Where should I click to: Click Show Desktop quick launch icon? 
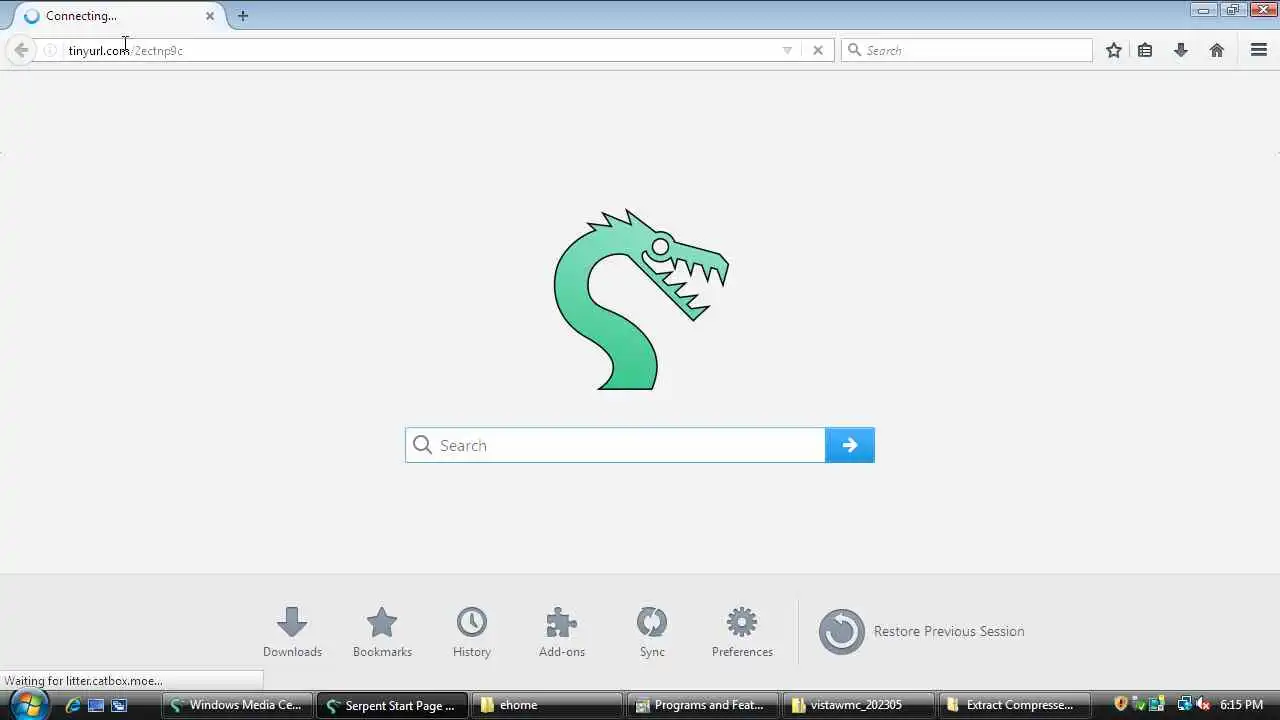96,705
